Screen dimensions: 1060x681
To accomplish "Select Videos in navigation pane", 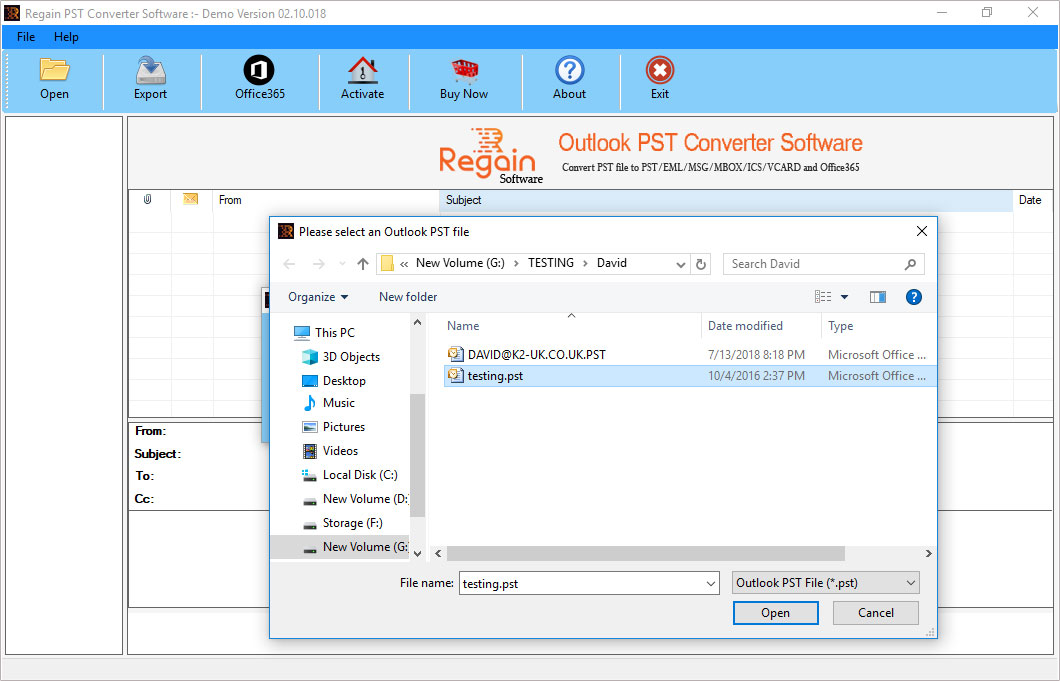I will point(330,451).
